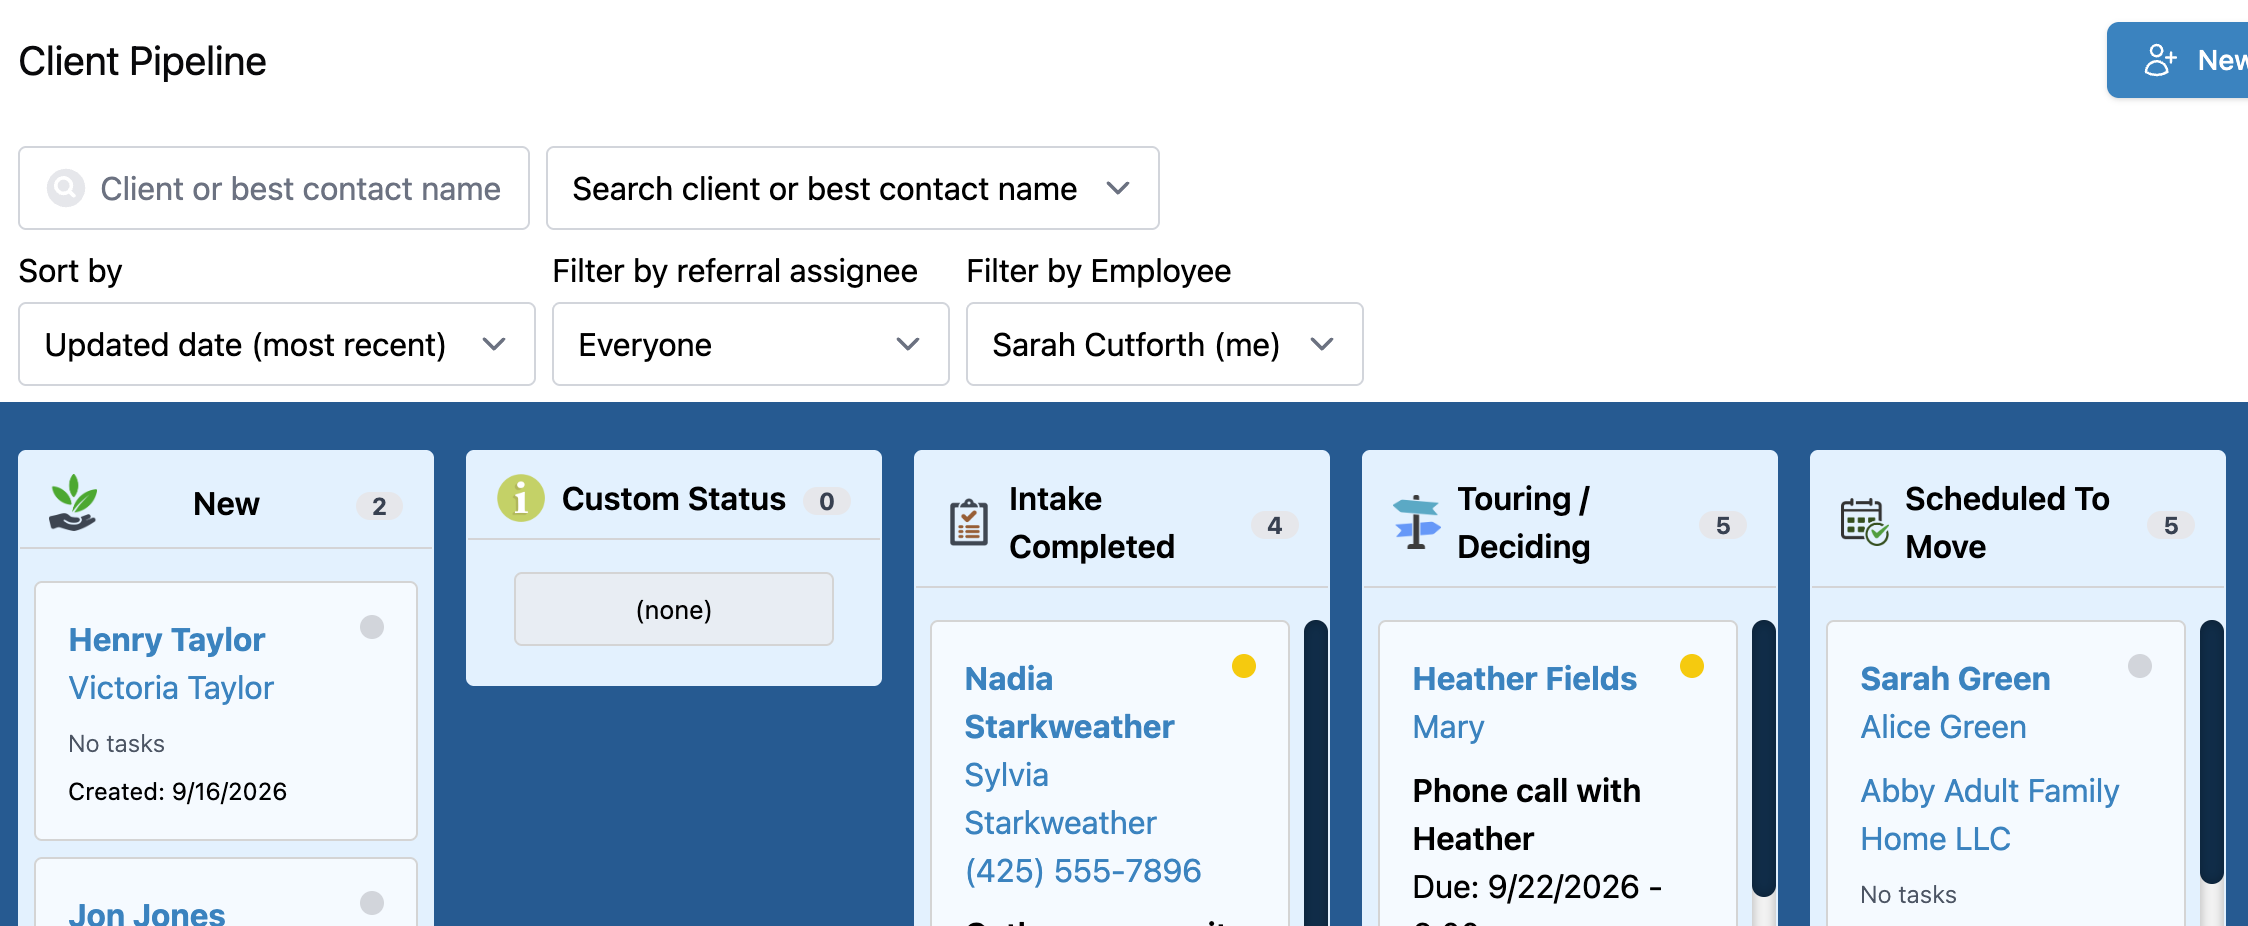The width and height of the screenshot is (2248, 926).
Task: Click the plant-in-hand icon in the New column
Action: tap(73, 503)
